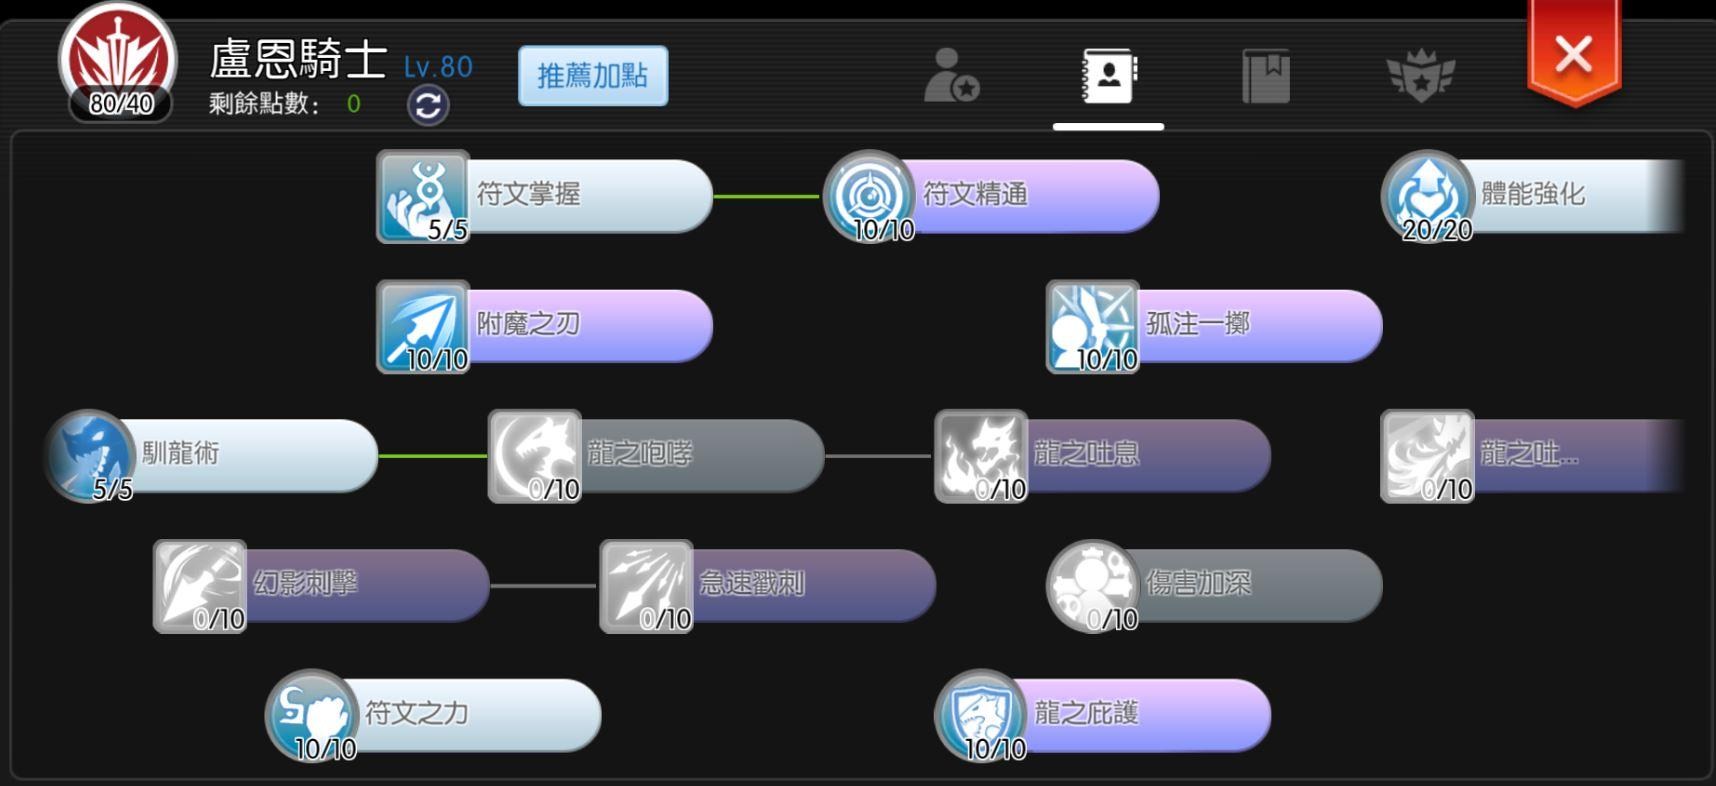Screen dimensions: 1716x786
Task: Select the 馴龍術 dragon skill icon
Action: (89, 456)
